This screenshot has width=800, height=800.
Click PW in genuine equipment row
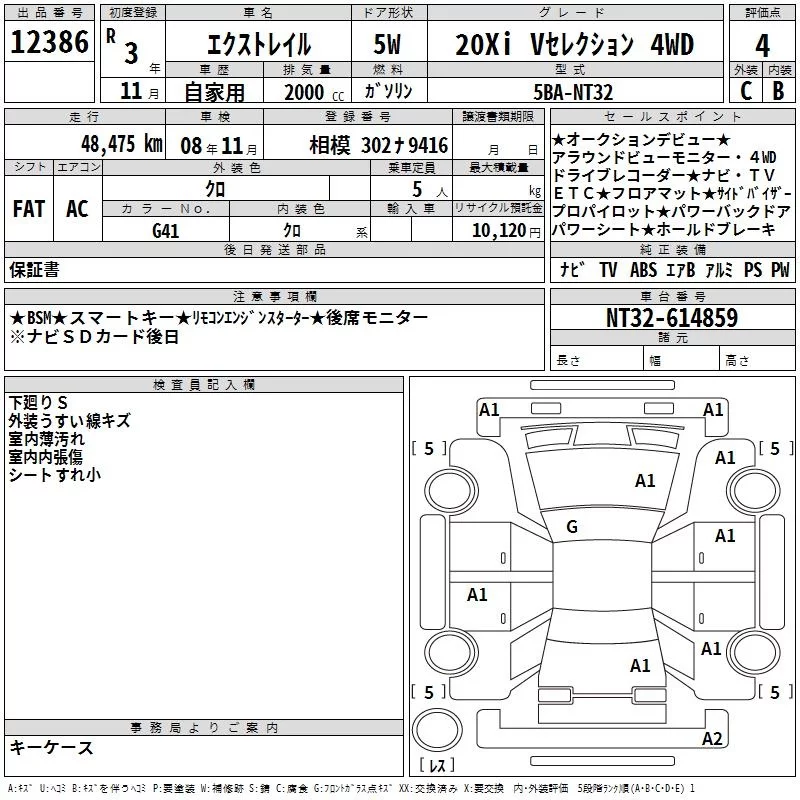[x=780, y=269]
